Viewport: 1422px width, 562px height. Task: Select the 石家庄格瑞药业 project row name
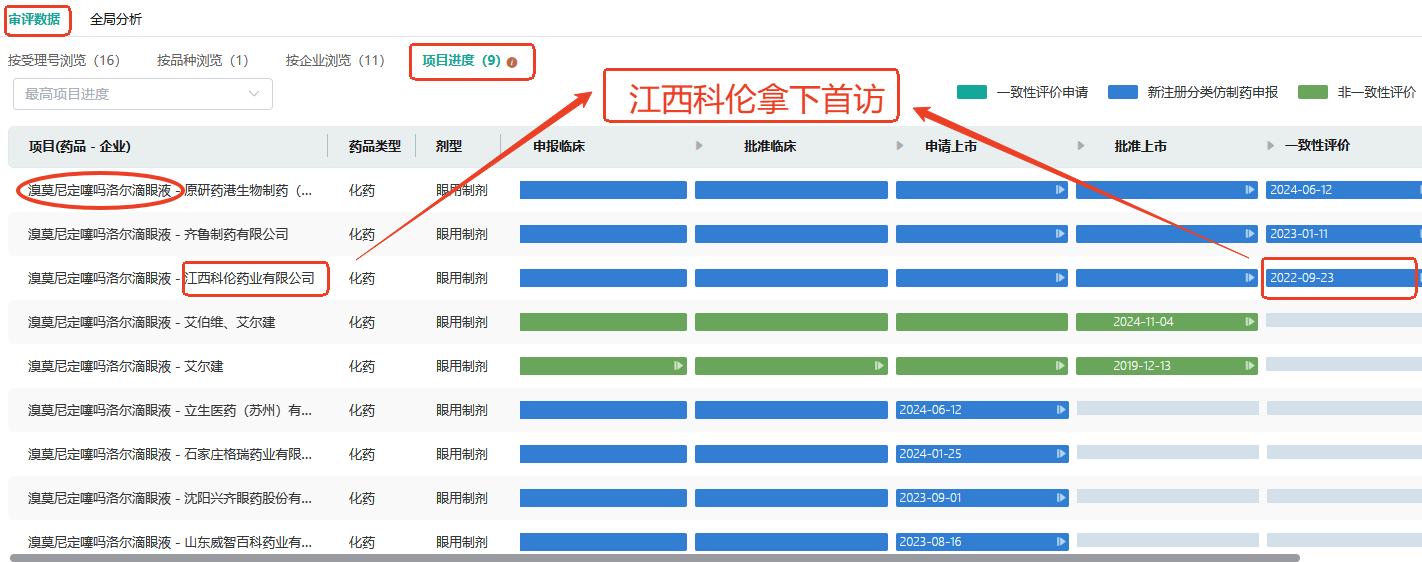coord(170,454)
